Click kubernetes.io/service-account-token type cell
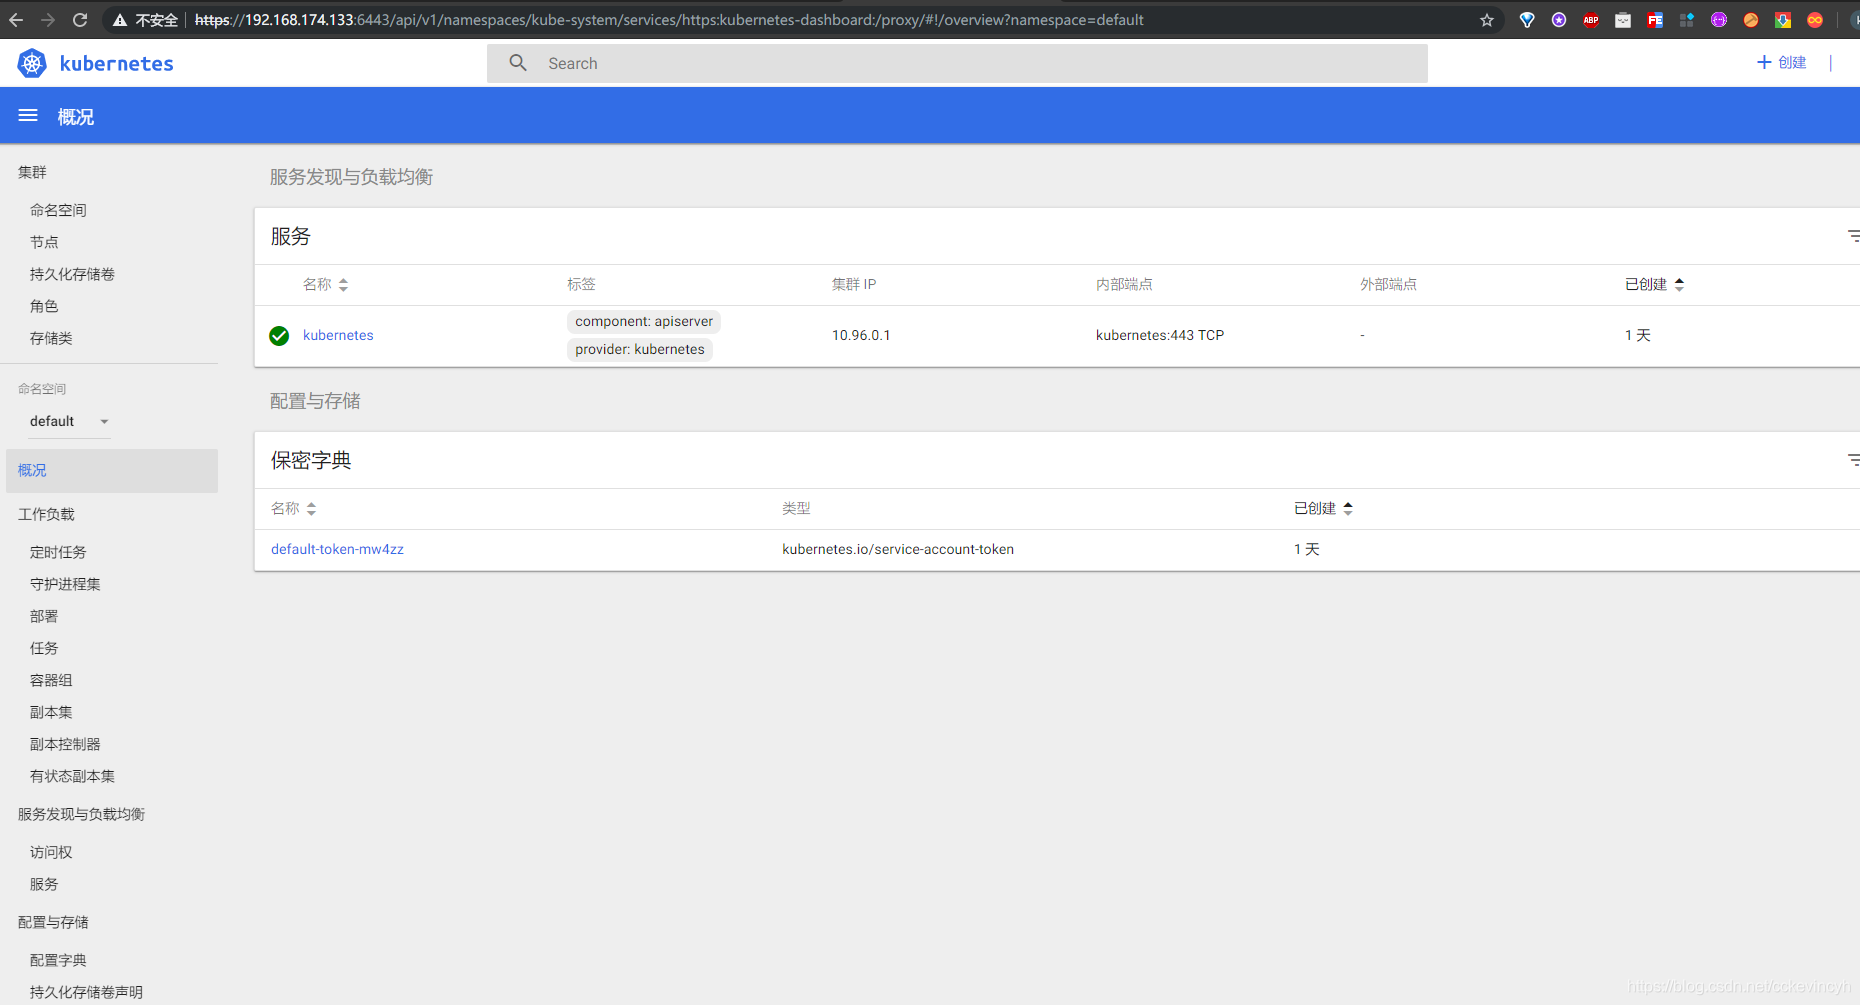The image size is (1860, 1005). [898, 549]
